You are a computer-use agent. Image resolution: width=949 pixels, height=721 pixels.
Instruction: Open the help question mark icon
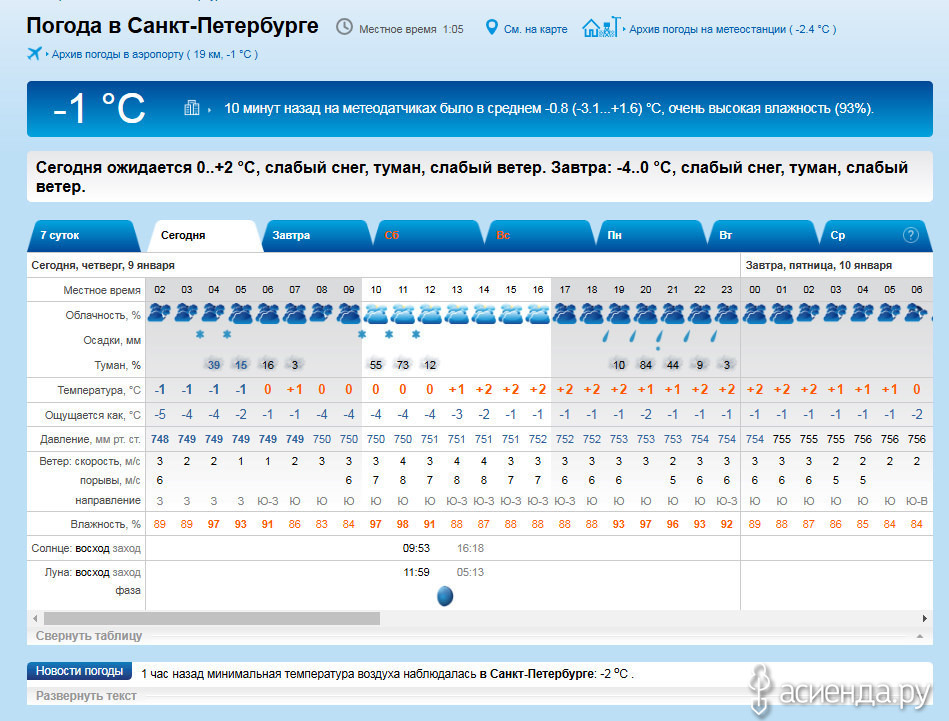911,235
